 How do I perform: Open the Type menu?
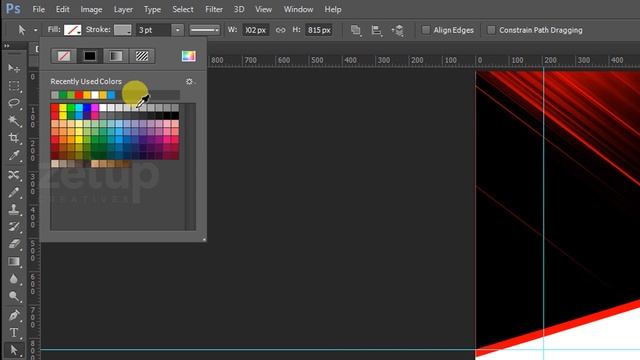pos(152,9)
